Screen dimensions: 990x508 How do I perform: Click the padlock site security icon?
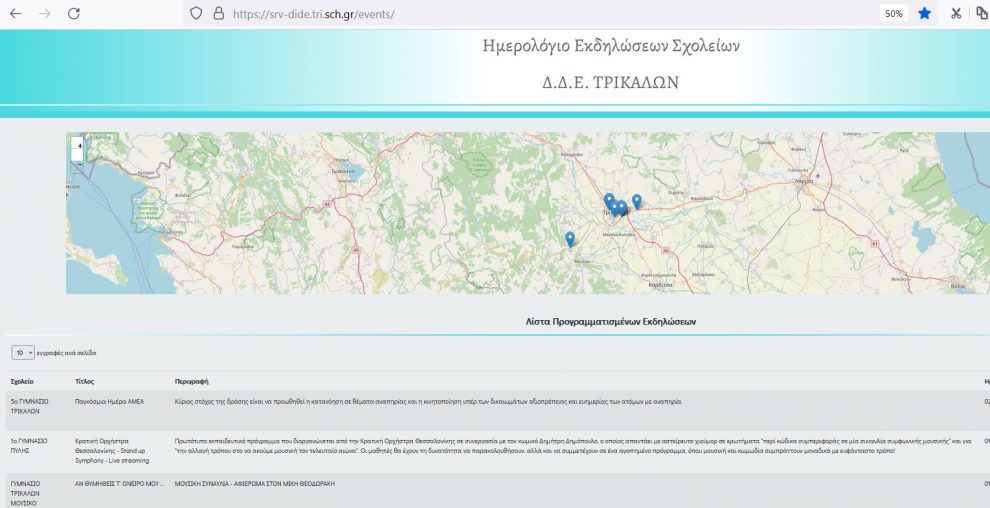coord(217,14)
